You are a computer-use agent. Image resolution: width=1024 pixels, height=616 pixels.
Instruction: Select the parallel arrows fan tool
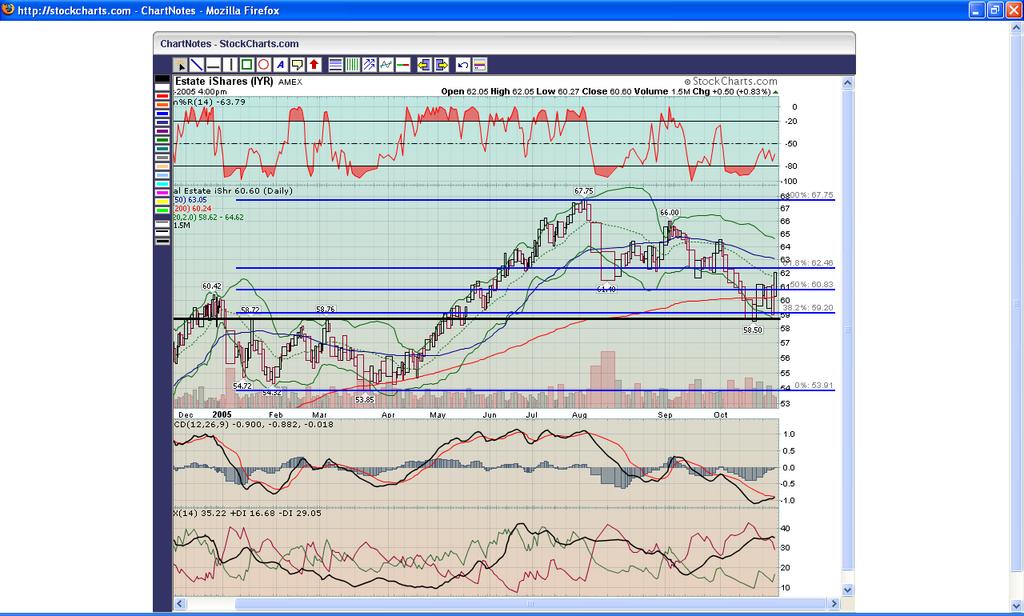(370, 65)
